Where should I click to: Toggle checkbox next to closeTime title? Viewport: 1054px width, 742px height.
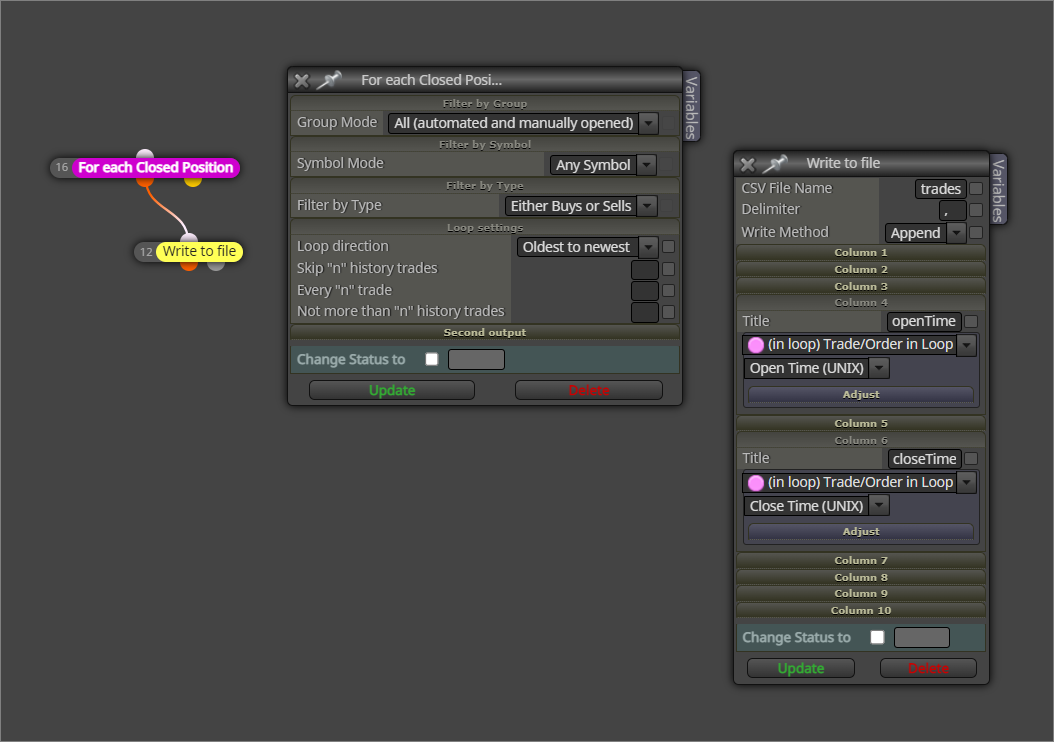pos(971,459)
